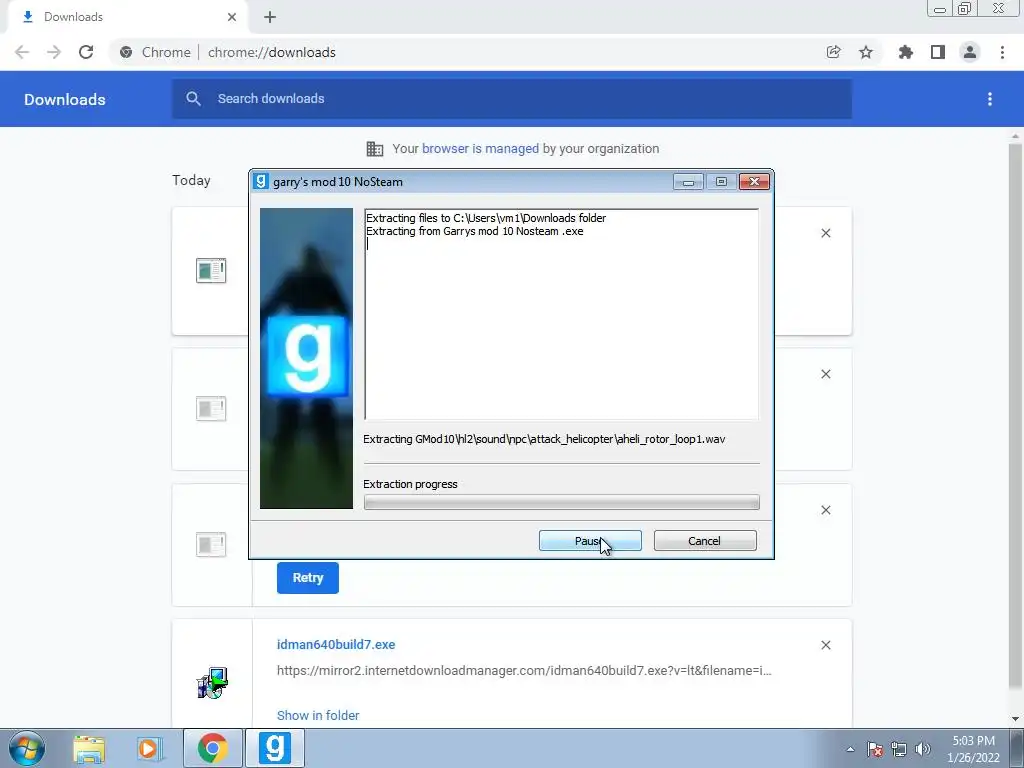The width and height of the screenshot is (1024, 768).
Task: Close the garry's mod 10 NoSteam window
Action: click(754, 182)
